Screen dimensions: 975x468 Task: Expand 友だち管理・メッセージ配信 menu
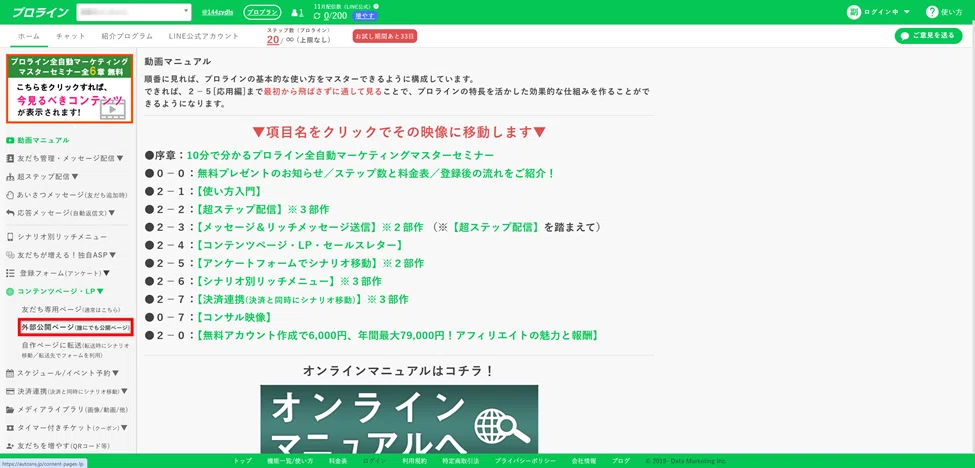tap(66, 158)
